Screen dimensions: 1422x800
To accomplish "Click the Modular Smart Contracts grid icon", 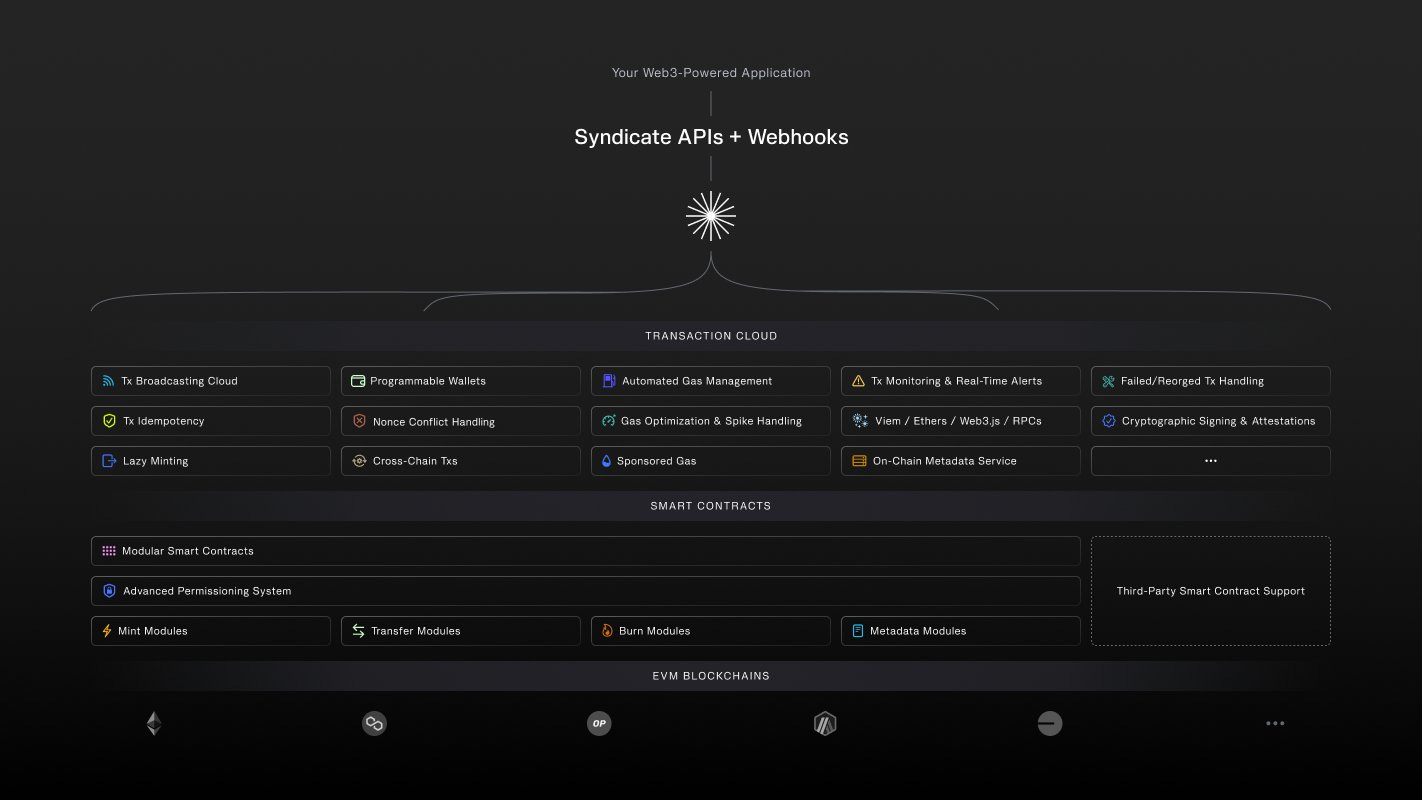I will (x=109, y=551).
